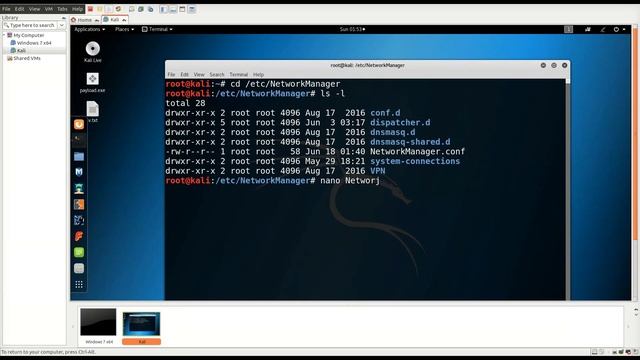
Task: Click the grey notes icon in Kali dock
Action: click(x=79, y=268)
